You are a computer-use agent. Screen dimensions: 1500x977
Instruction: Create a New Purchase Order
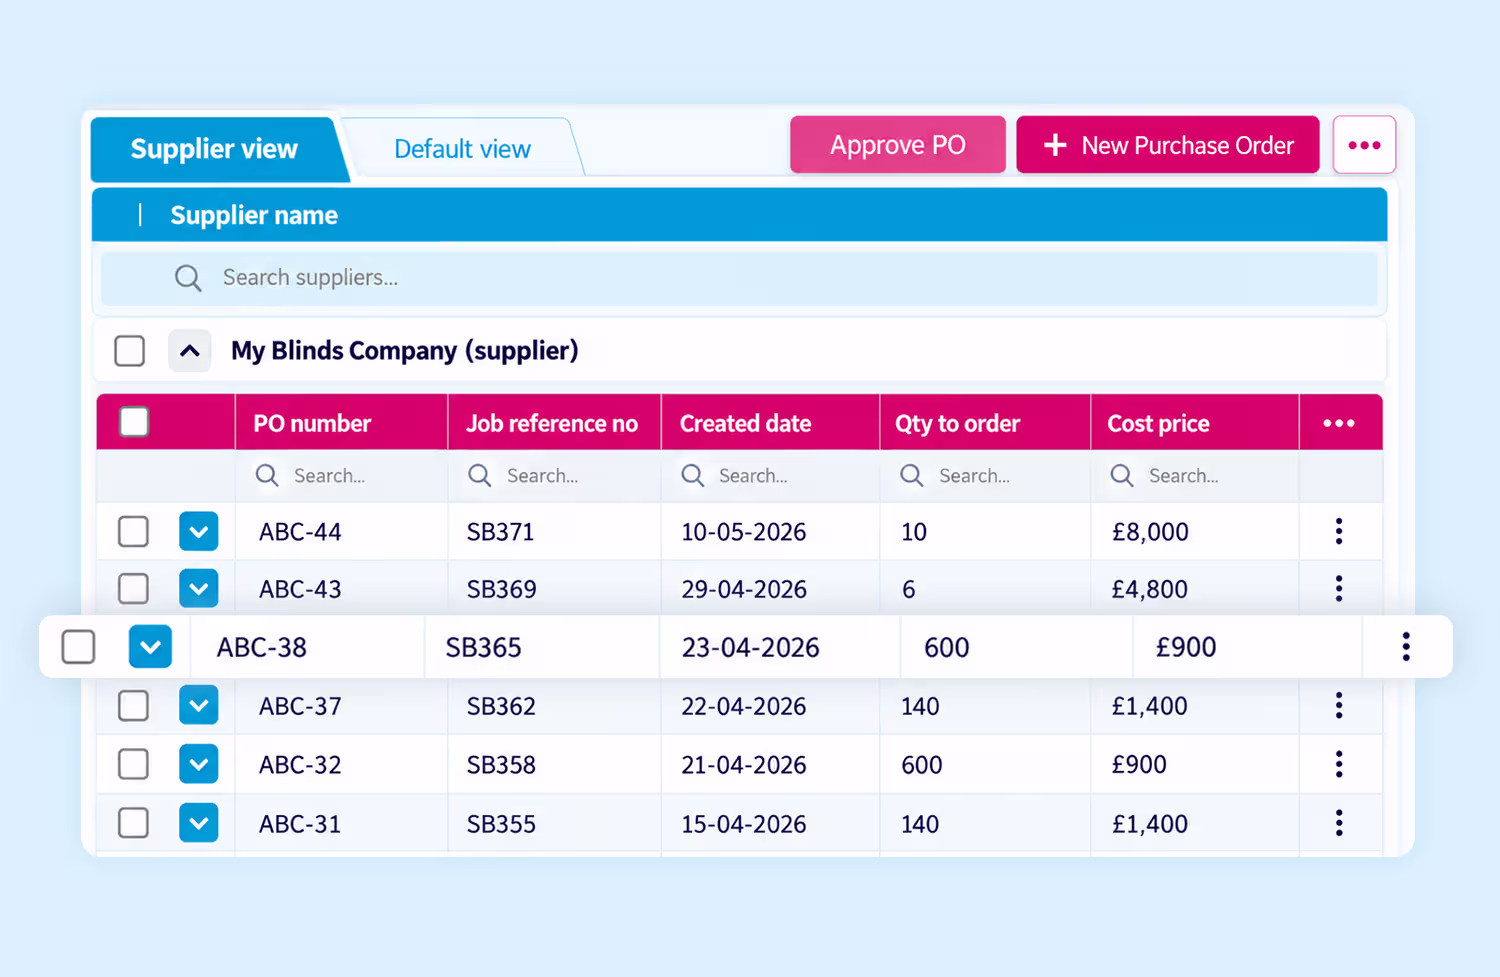click(x=1168, y=145)
